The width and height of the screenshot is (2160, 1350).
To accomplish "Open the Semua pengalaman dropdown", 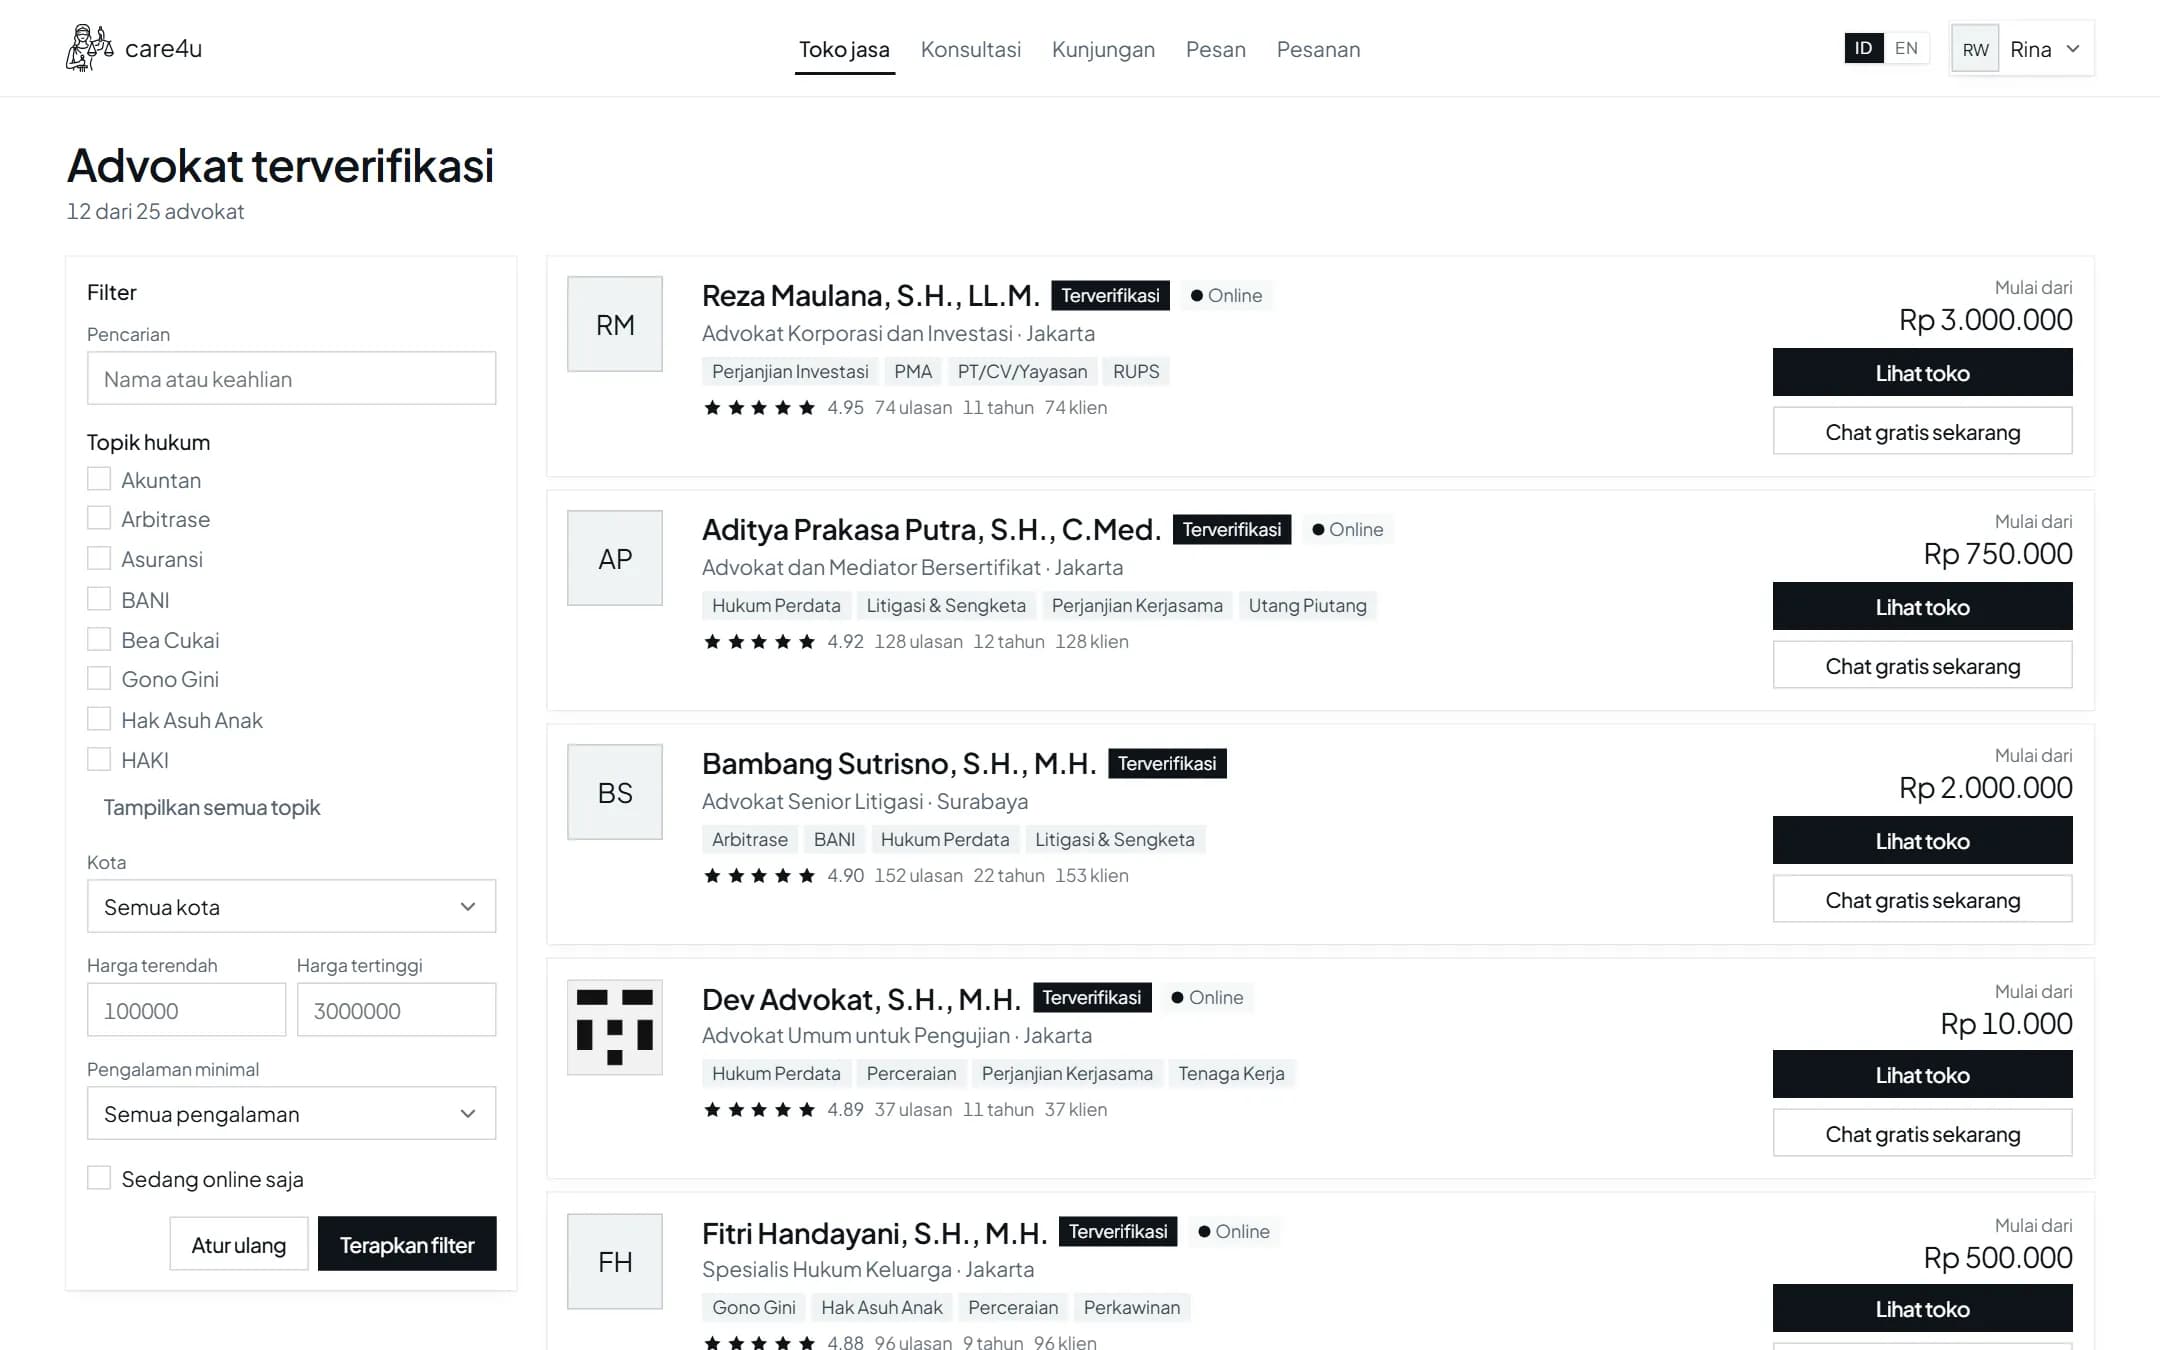I will tap(291, 1113).
